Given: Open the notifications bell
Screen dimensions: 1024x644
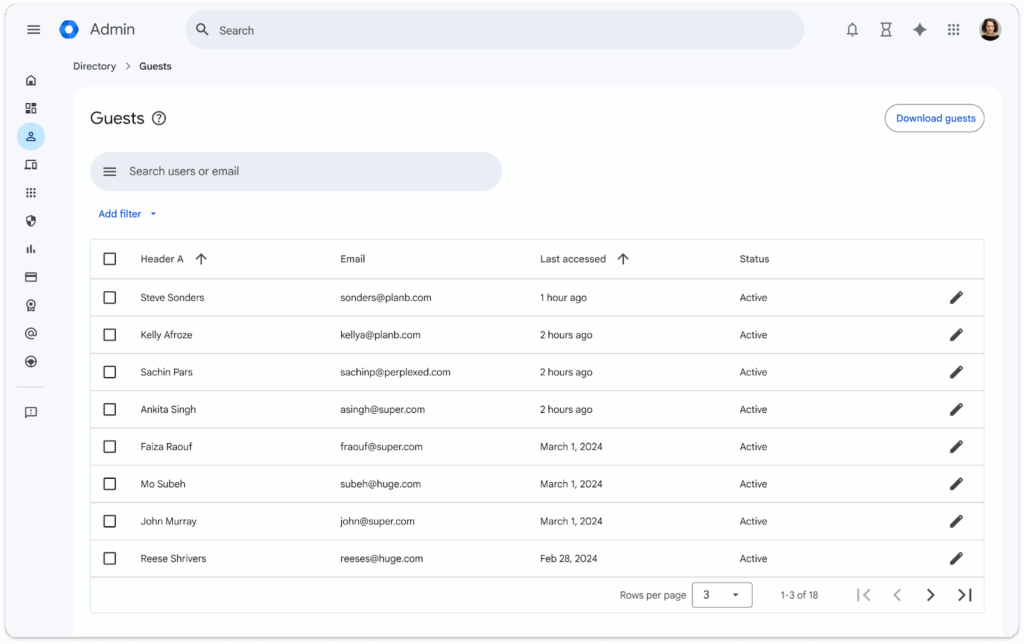Looking at the screenshot, I should [x=852, y=30].
